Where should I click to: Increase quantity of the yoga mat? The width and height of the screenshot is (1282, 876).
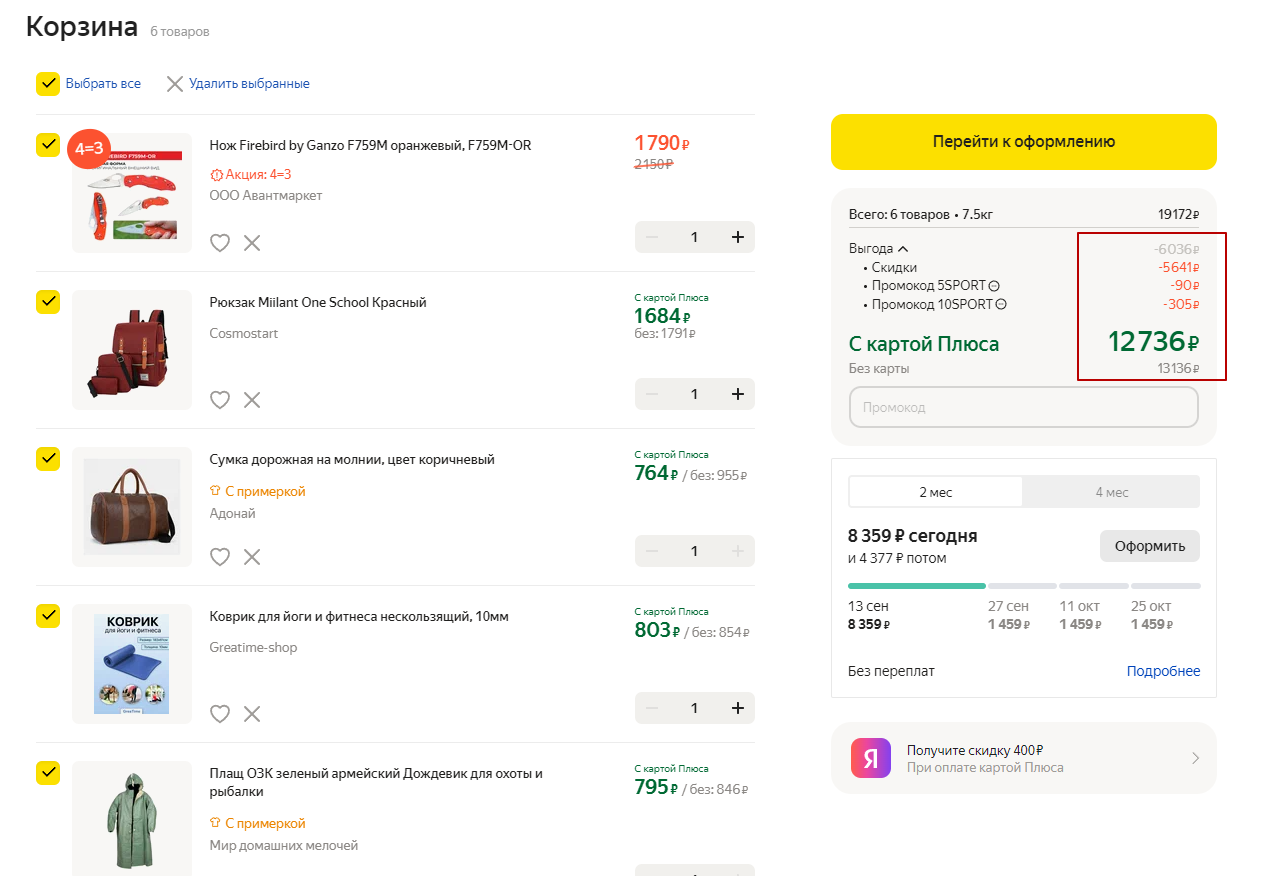click(x=738, y=708)
